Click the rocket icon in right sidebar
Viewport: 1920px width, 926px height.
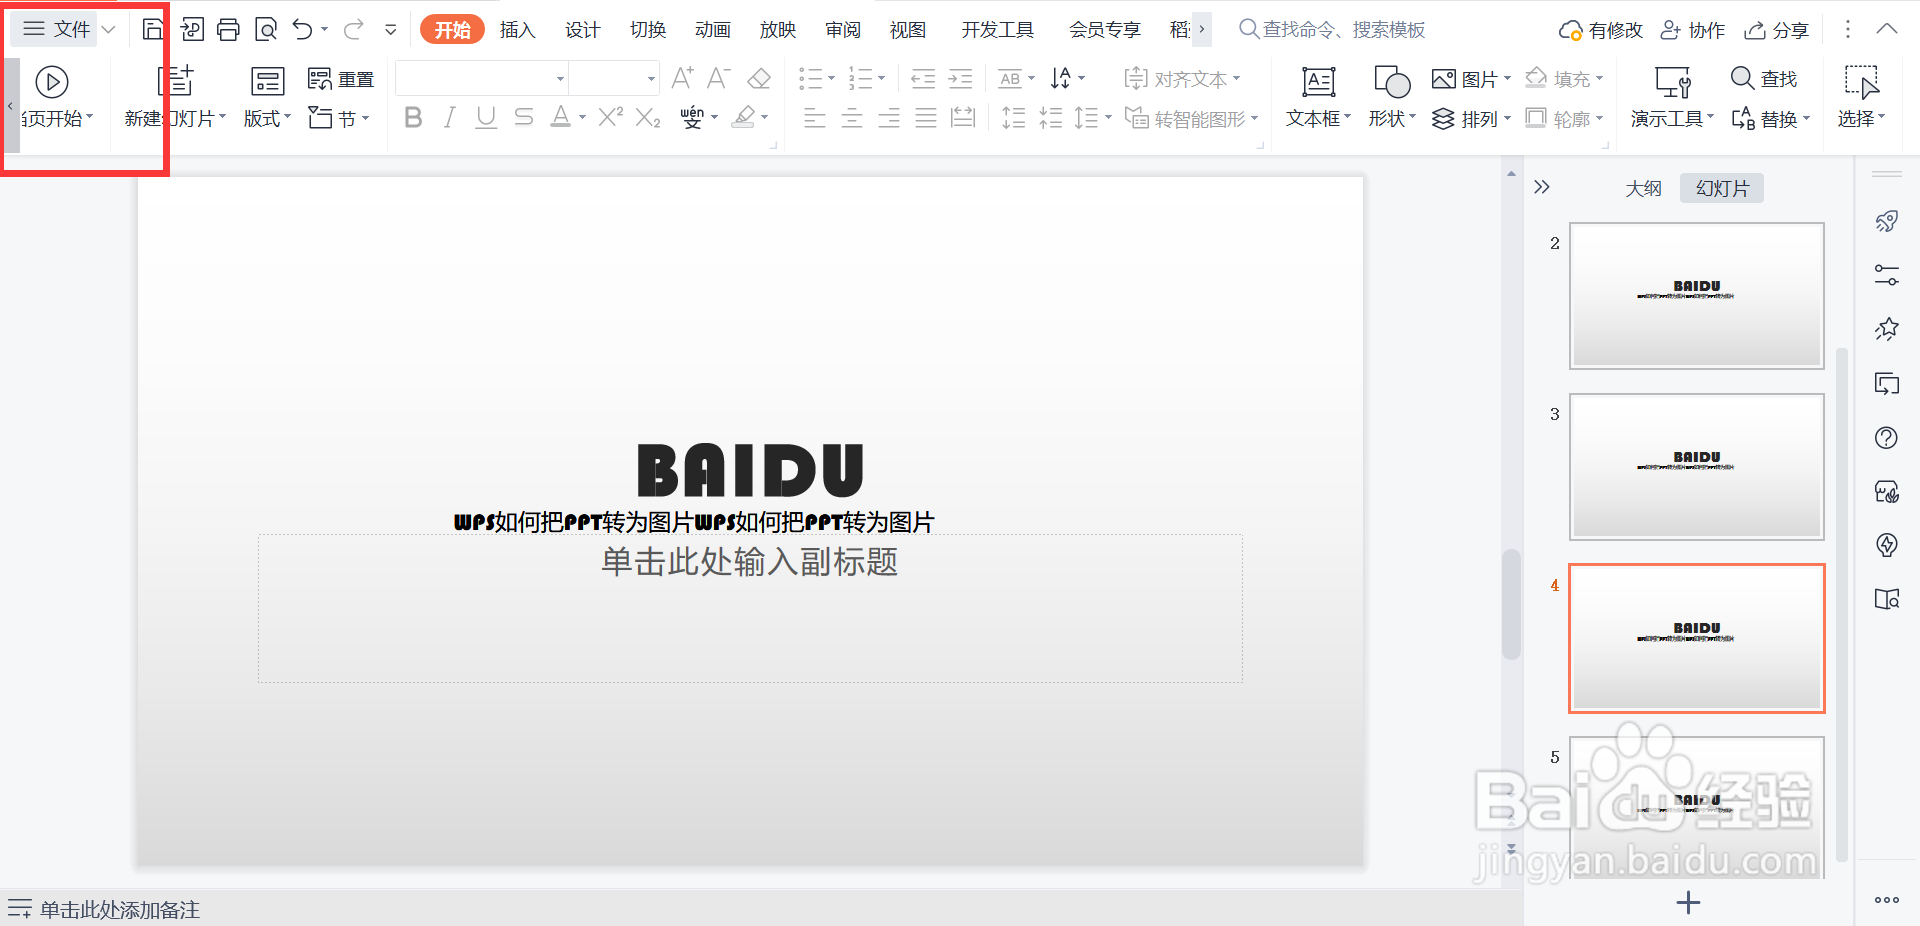point(1887,221)
